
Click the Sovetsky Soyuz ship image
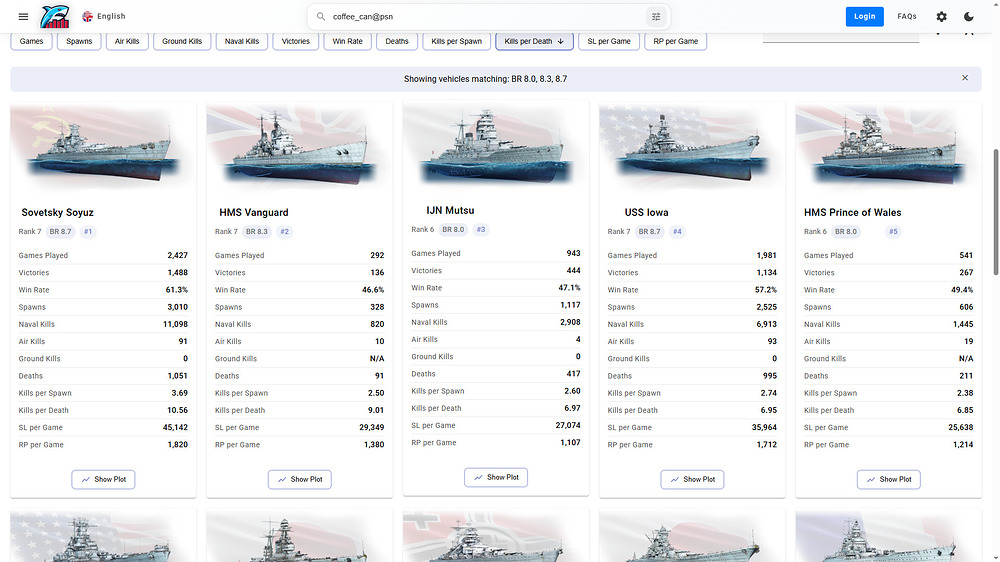click(103, 149)
